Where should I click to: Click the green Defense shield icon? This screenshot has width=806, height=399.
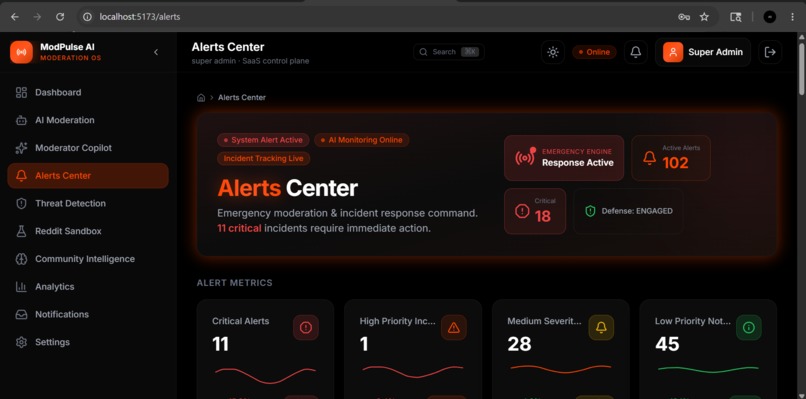click(590, 211)
